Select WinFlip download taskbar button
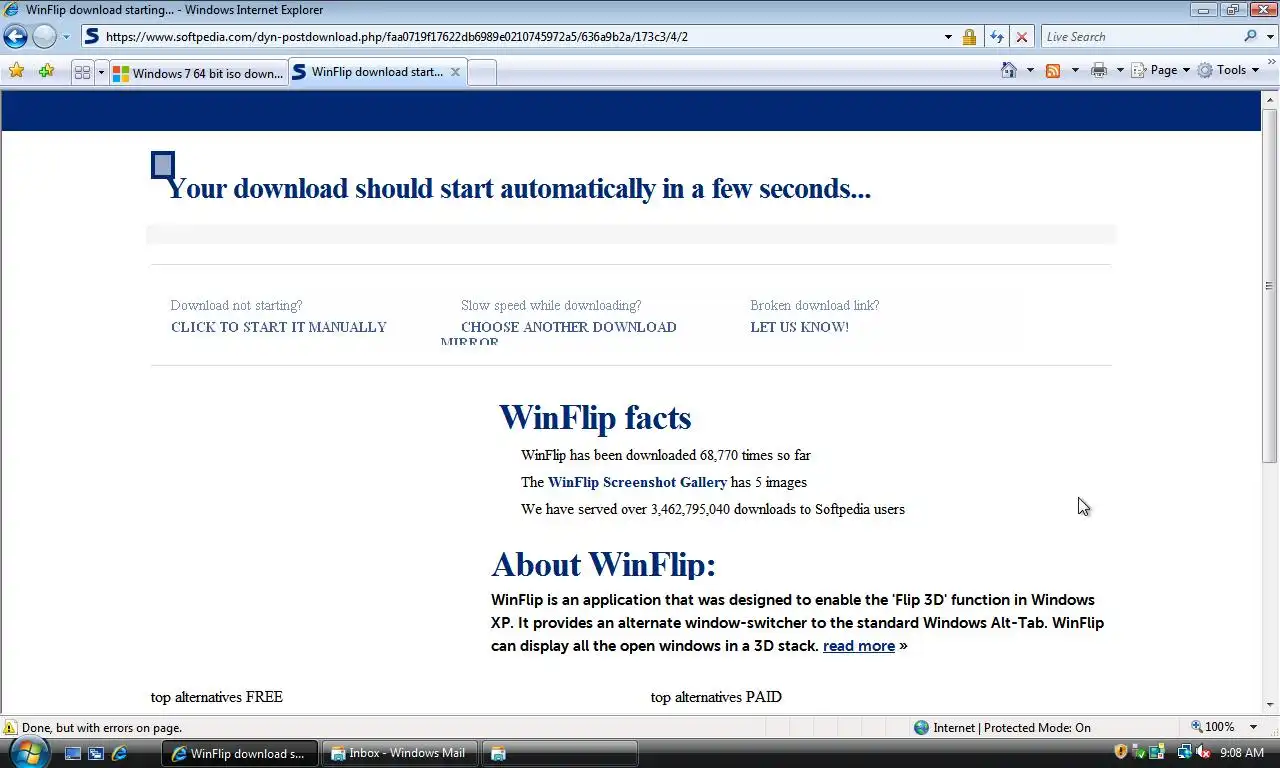 pyautogui.click(x=240, y=753)
